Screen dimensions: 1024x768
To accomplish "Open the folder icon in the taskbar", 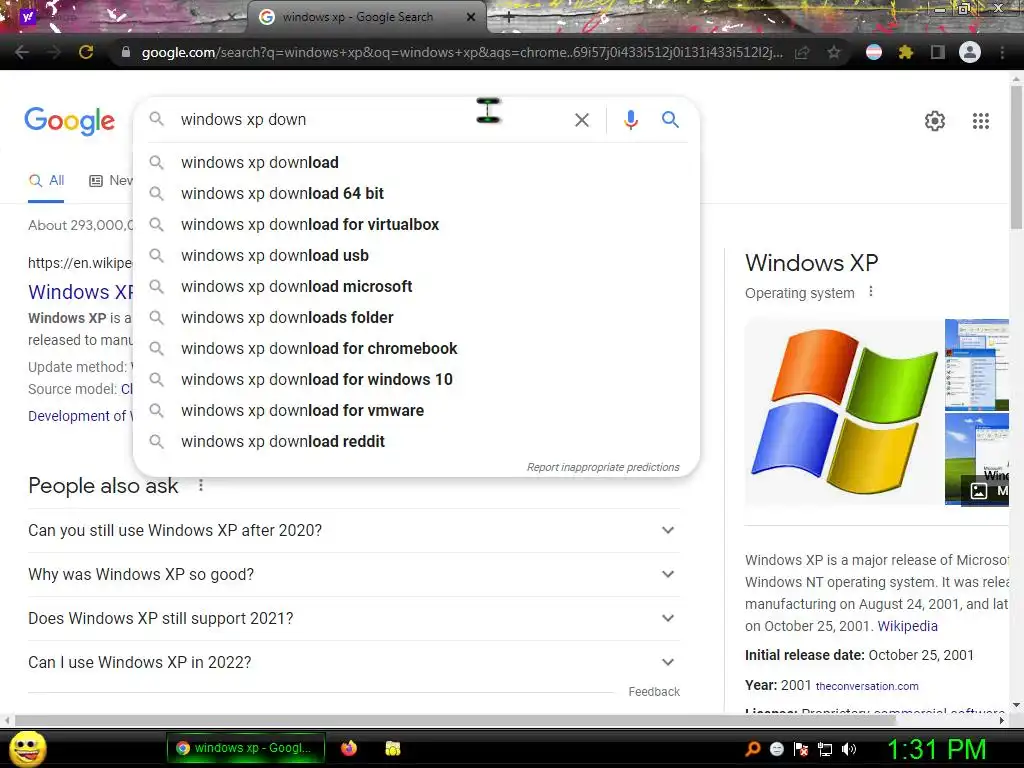I will point(392,748).
